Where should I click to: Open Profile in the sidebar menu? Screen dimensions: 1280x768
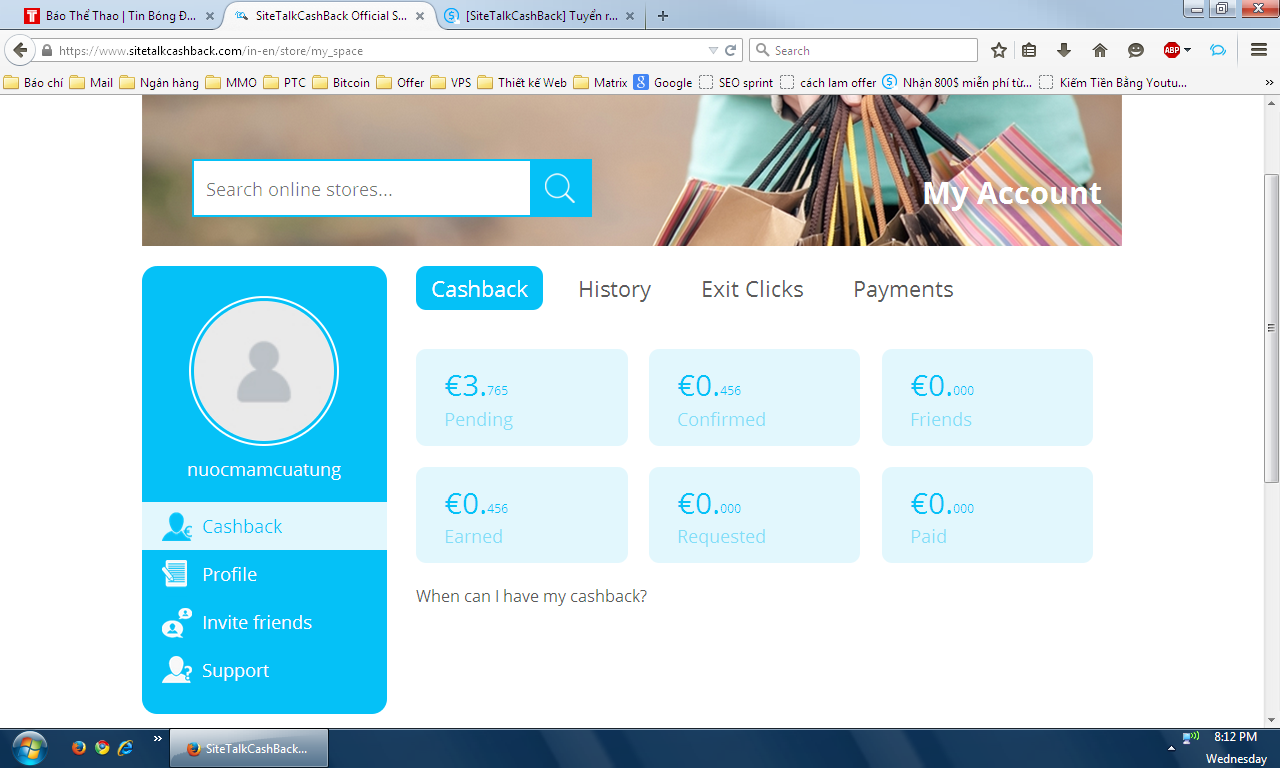(264, 574)
